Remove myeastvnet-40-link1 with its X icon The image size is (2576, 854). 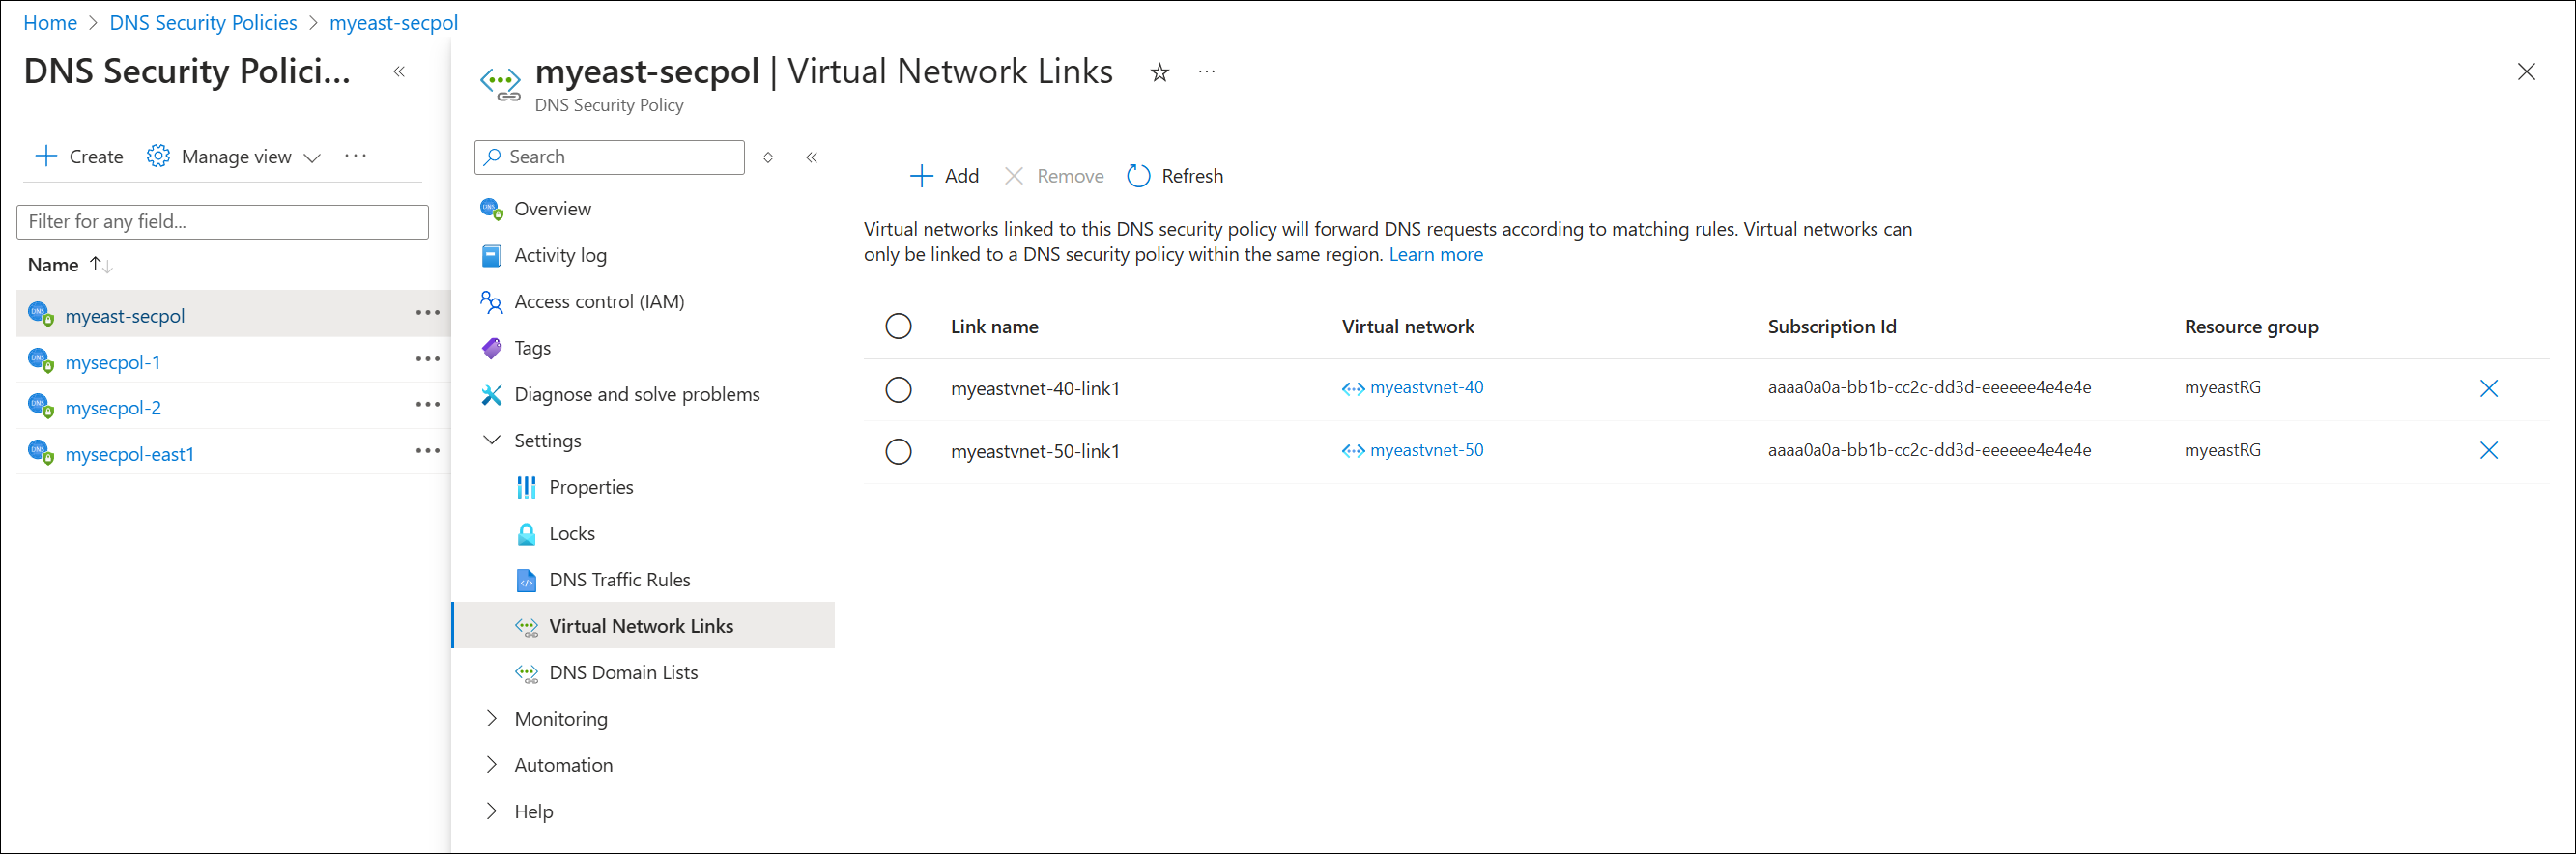point(2488,388)
